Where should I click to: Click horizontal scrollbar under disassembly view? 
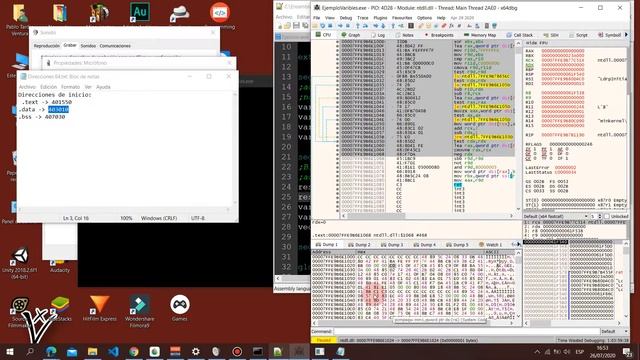427,216
